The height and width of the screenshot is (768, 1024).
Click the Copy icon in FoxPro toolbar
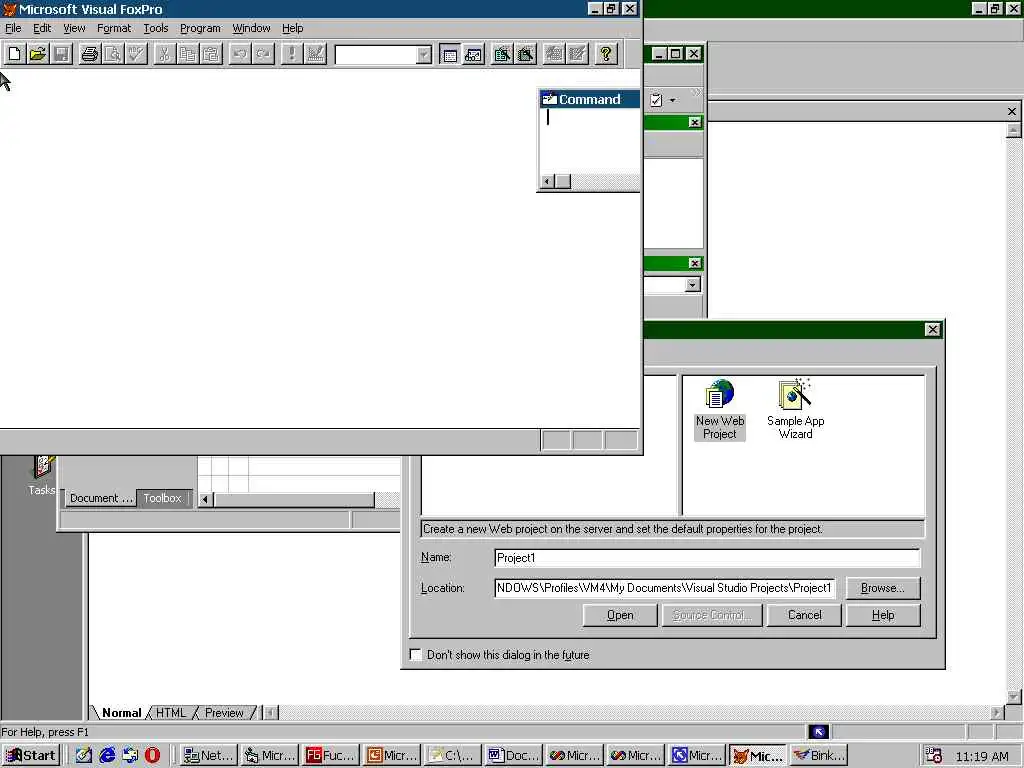[x=187, y=54]
